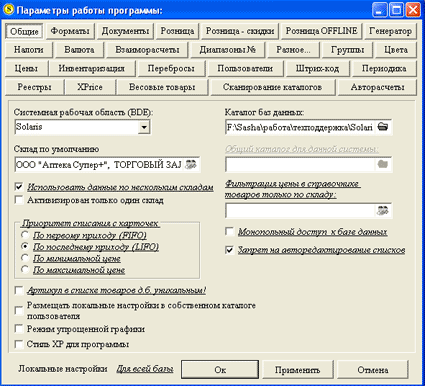
Task: Enable 'Стиль XP для программы'
Action: 19,344
